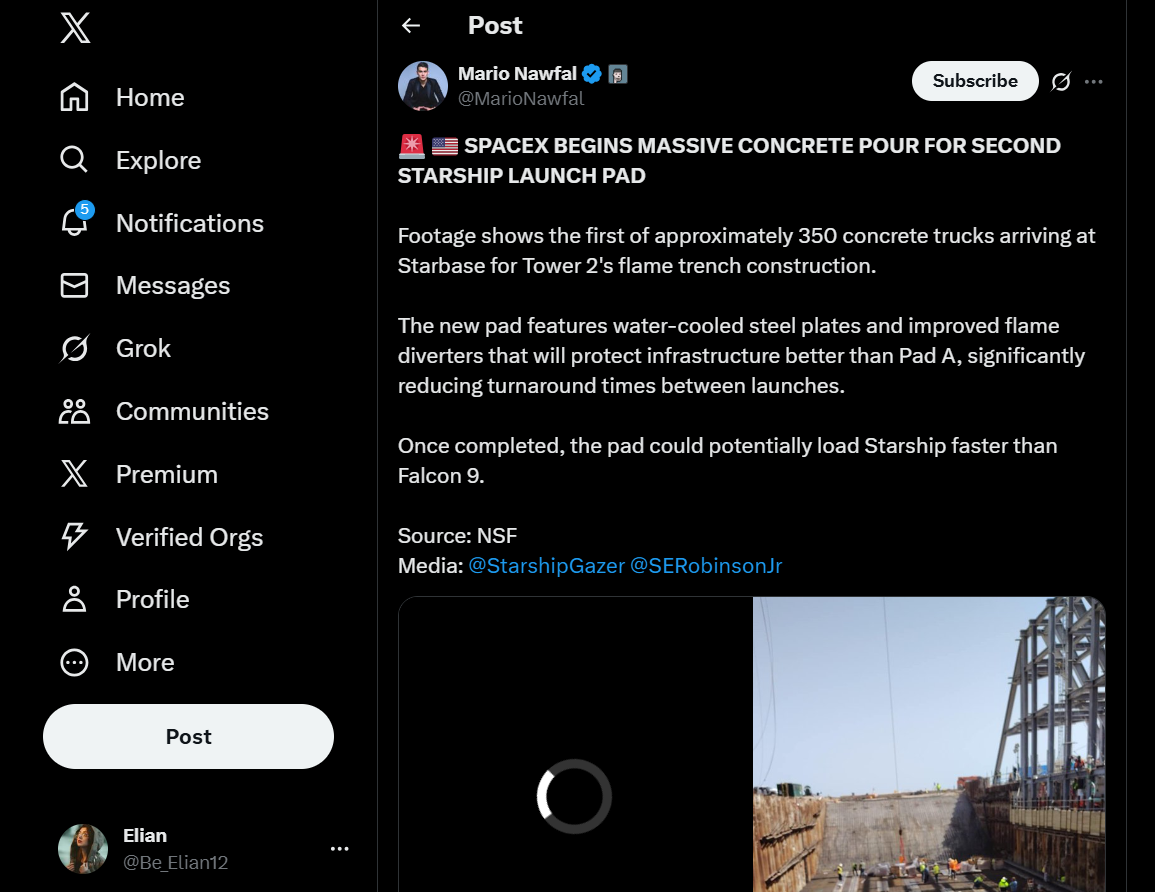Go back with the arrow icon
The width and height of the screenshot is (1155, 892).
coord(411,26)
